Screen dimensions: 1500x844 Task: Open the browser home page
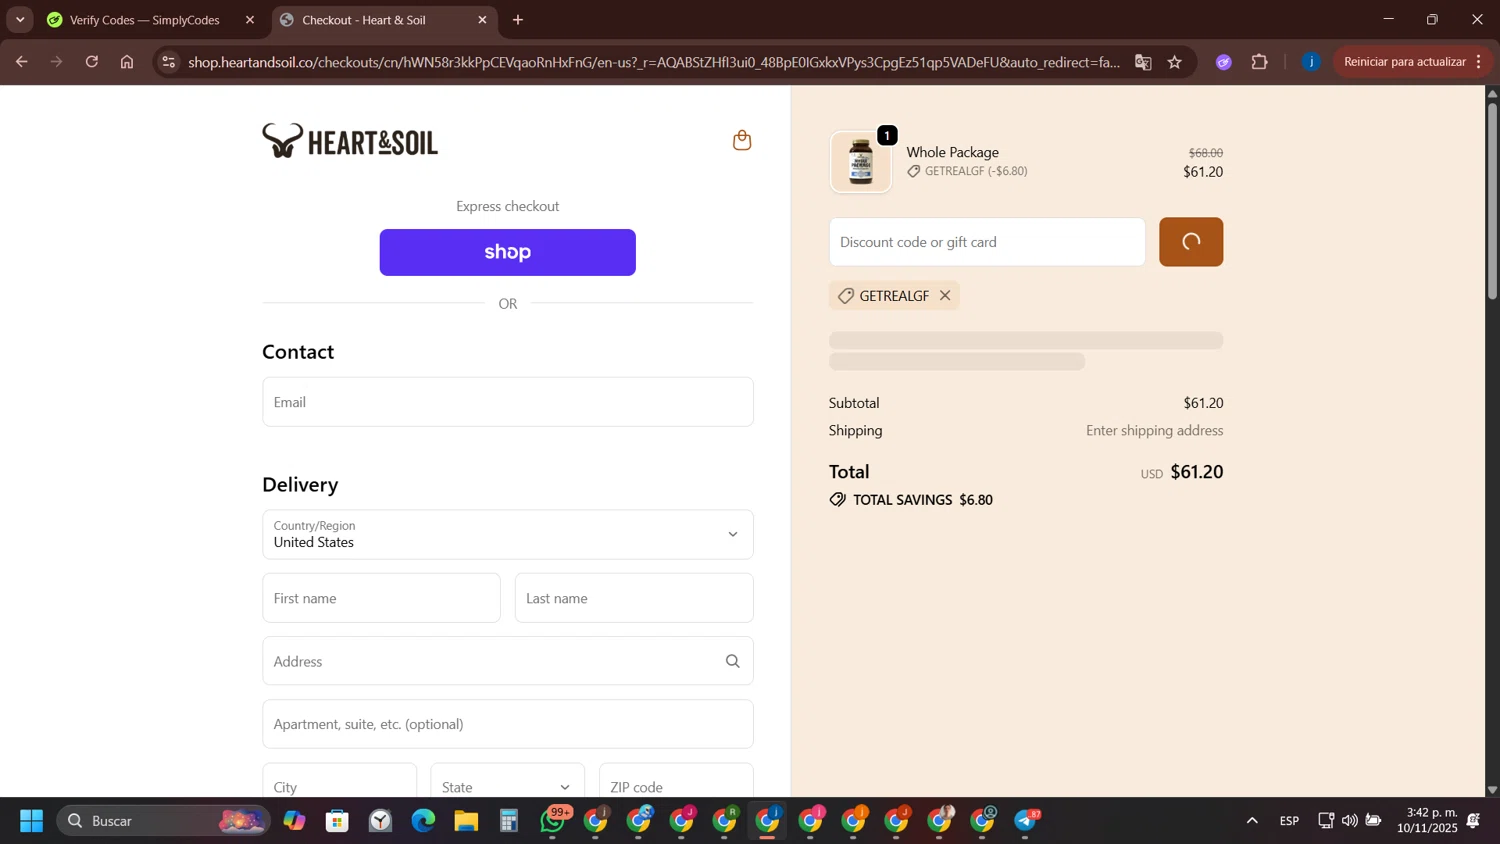tap(127, 62)
